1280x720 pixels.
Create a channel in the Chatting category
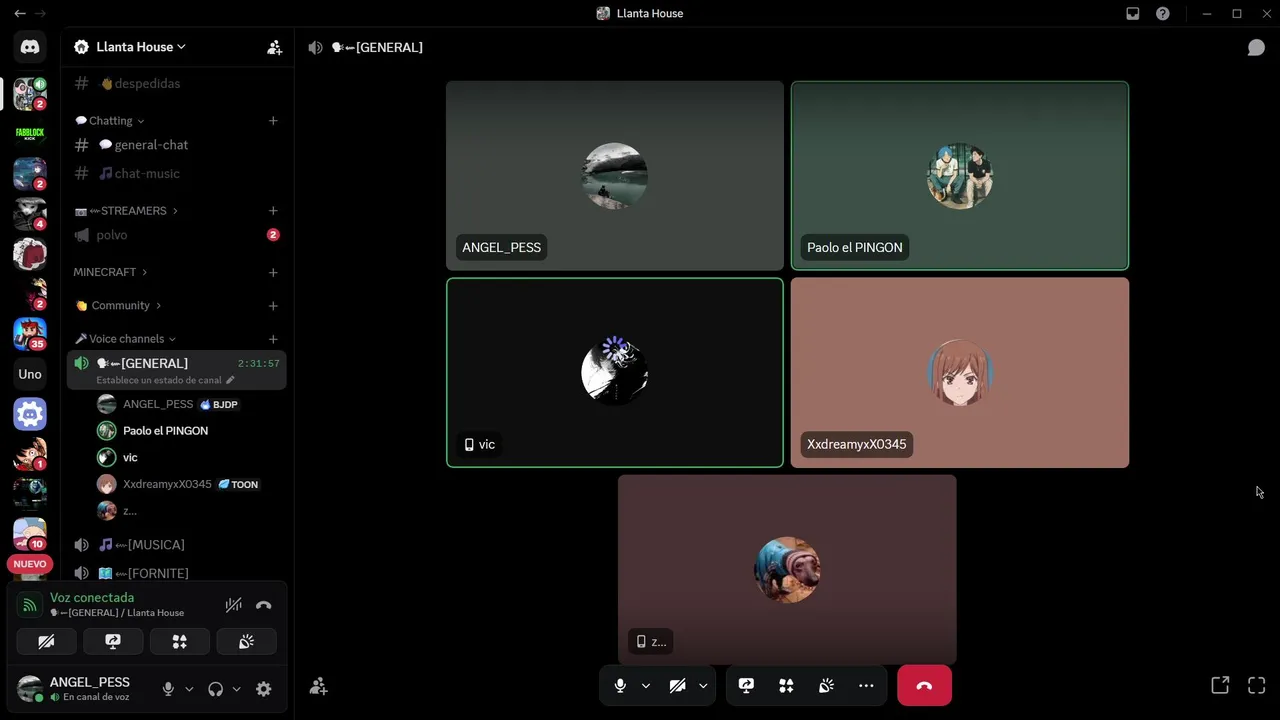tap(273, 121)
